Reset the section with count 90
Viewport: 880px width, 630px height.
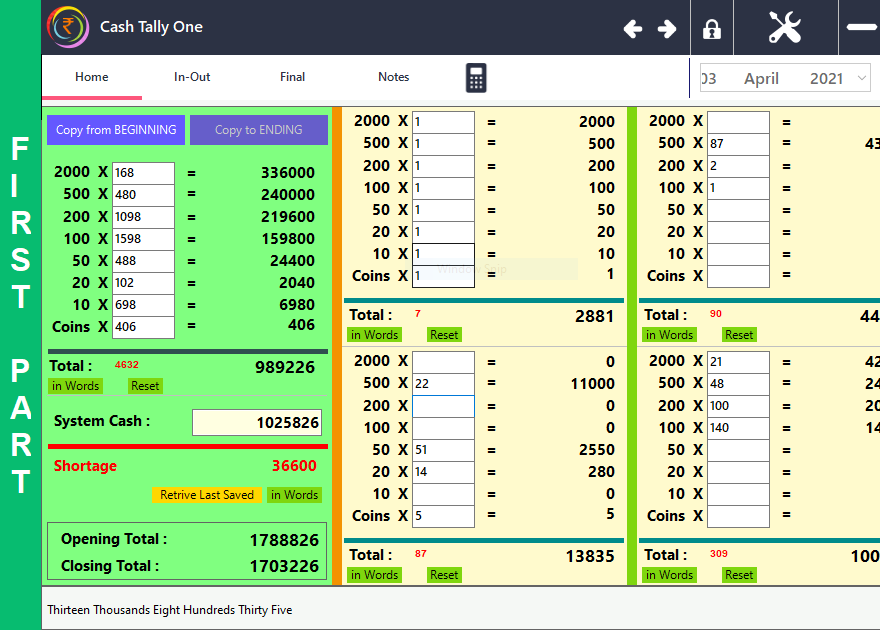pyautogui.click(x=739, y=335)
